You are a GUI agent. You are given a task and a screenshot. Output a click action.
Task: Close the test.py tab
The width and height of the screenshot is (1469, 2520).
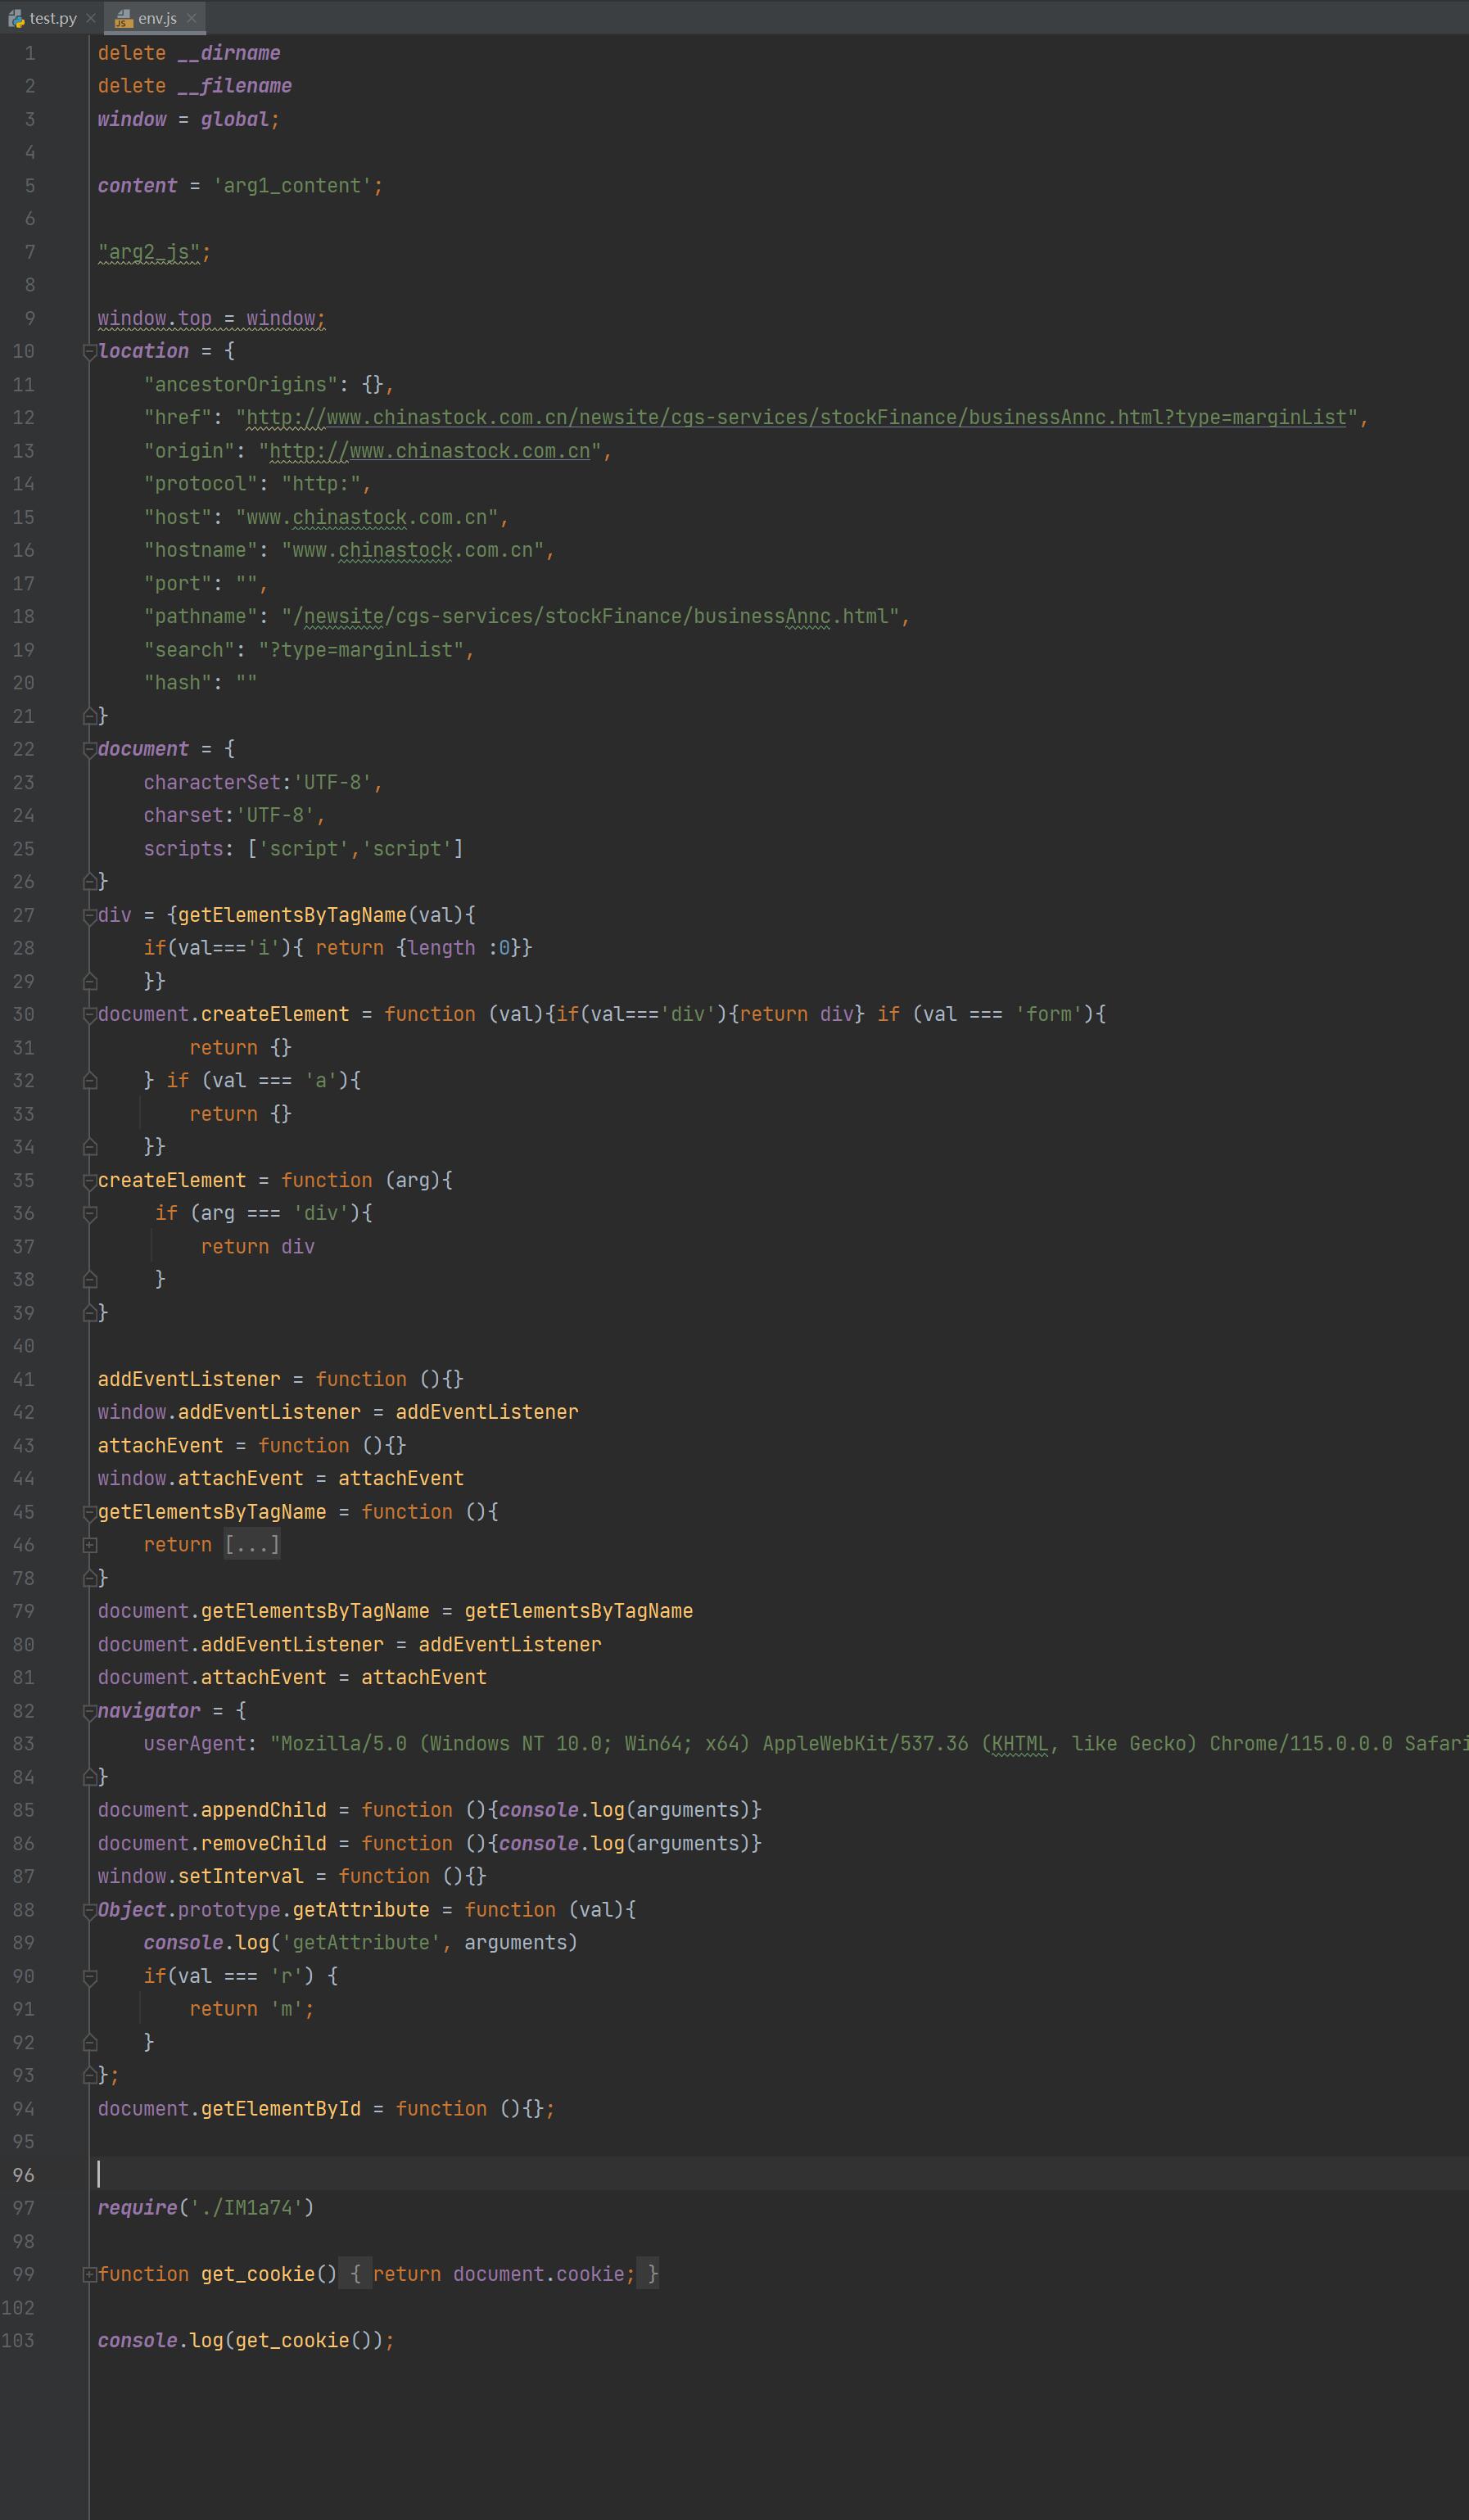[91, 18]
